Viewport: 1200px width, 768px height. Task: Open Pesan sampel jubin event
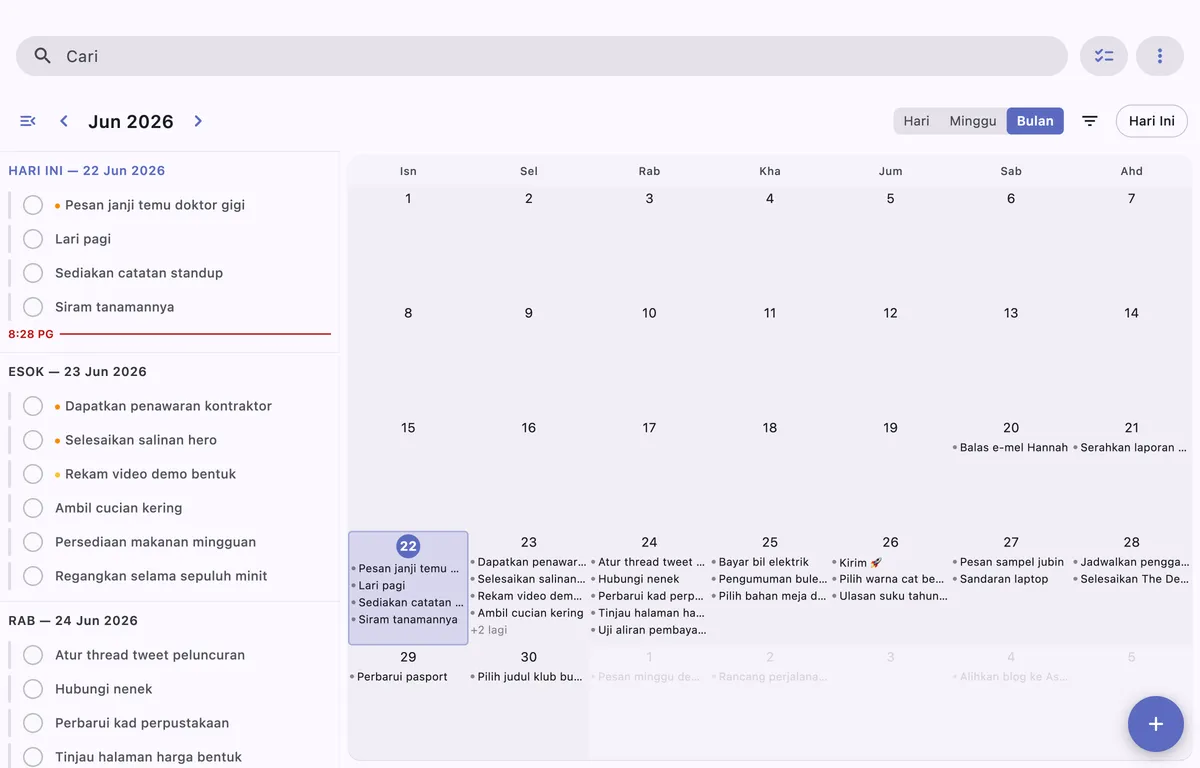(1010, 562)
